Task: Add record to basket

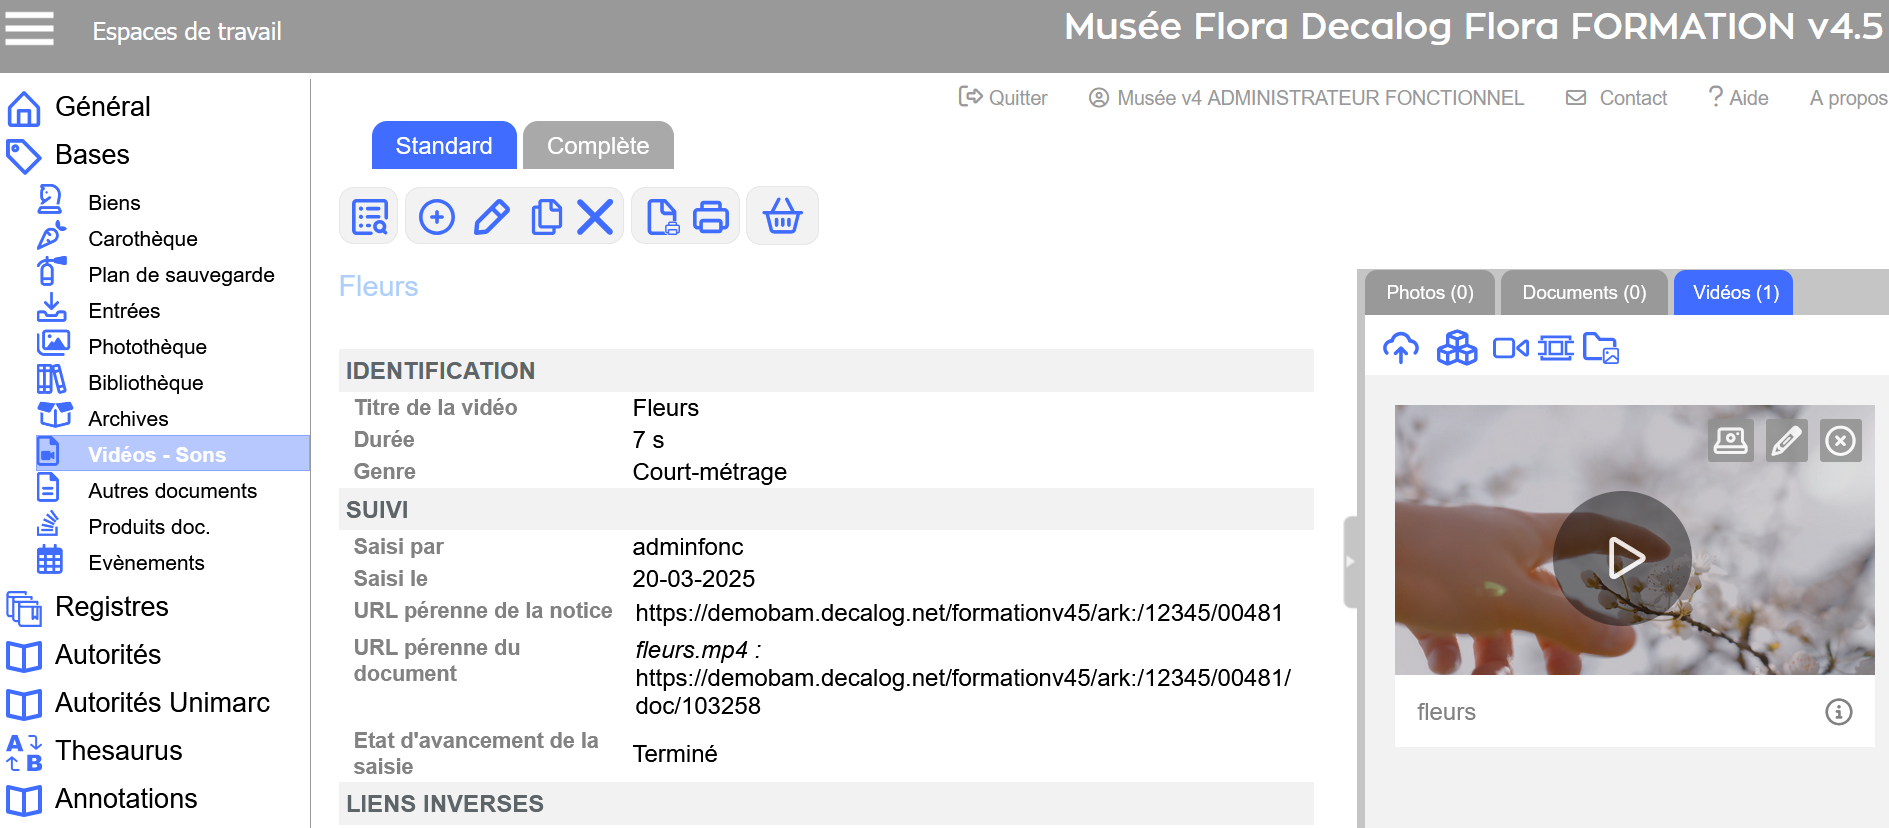Action: point(782,217)
